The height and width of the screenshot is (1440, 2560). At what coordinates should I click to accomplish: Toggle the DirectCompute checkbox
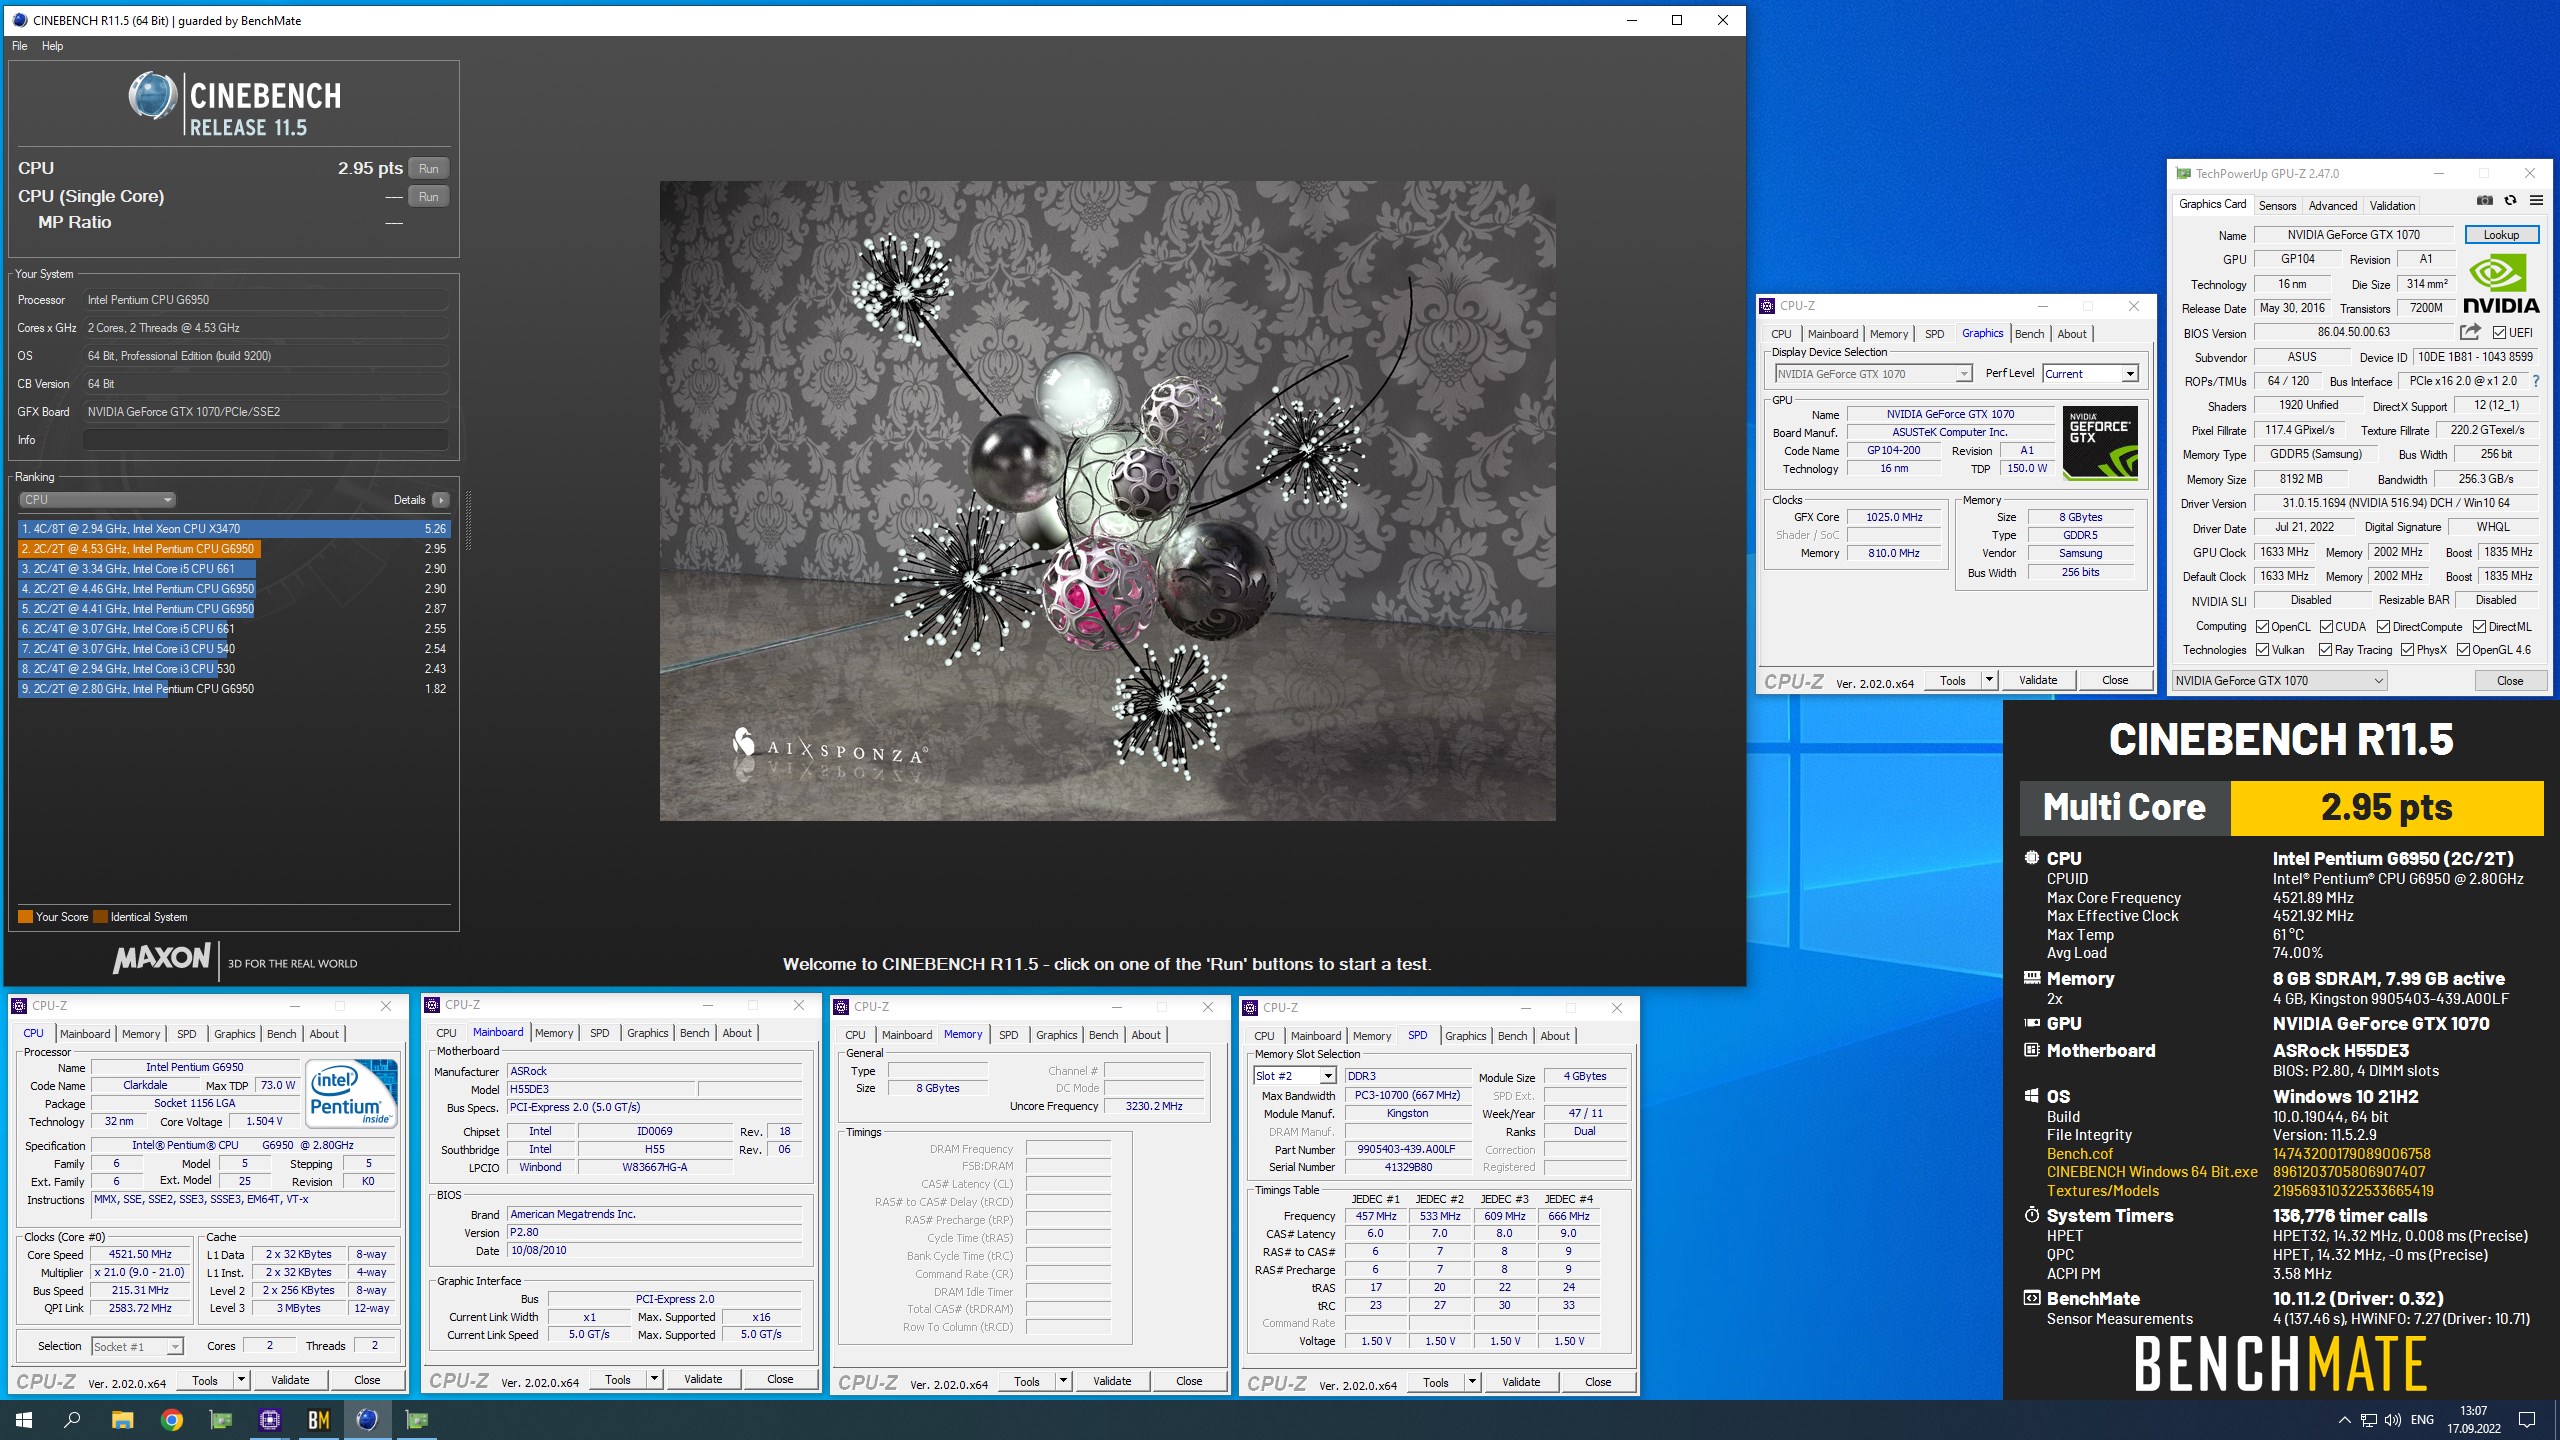pos(2384,627)
